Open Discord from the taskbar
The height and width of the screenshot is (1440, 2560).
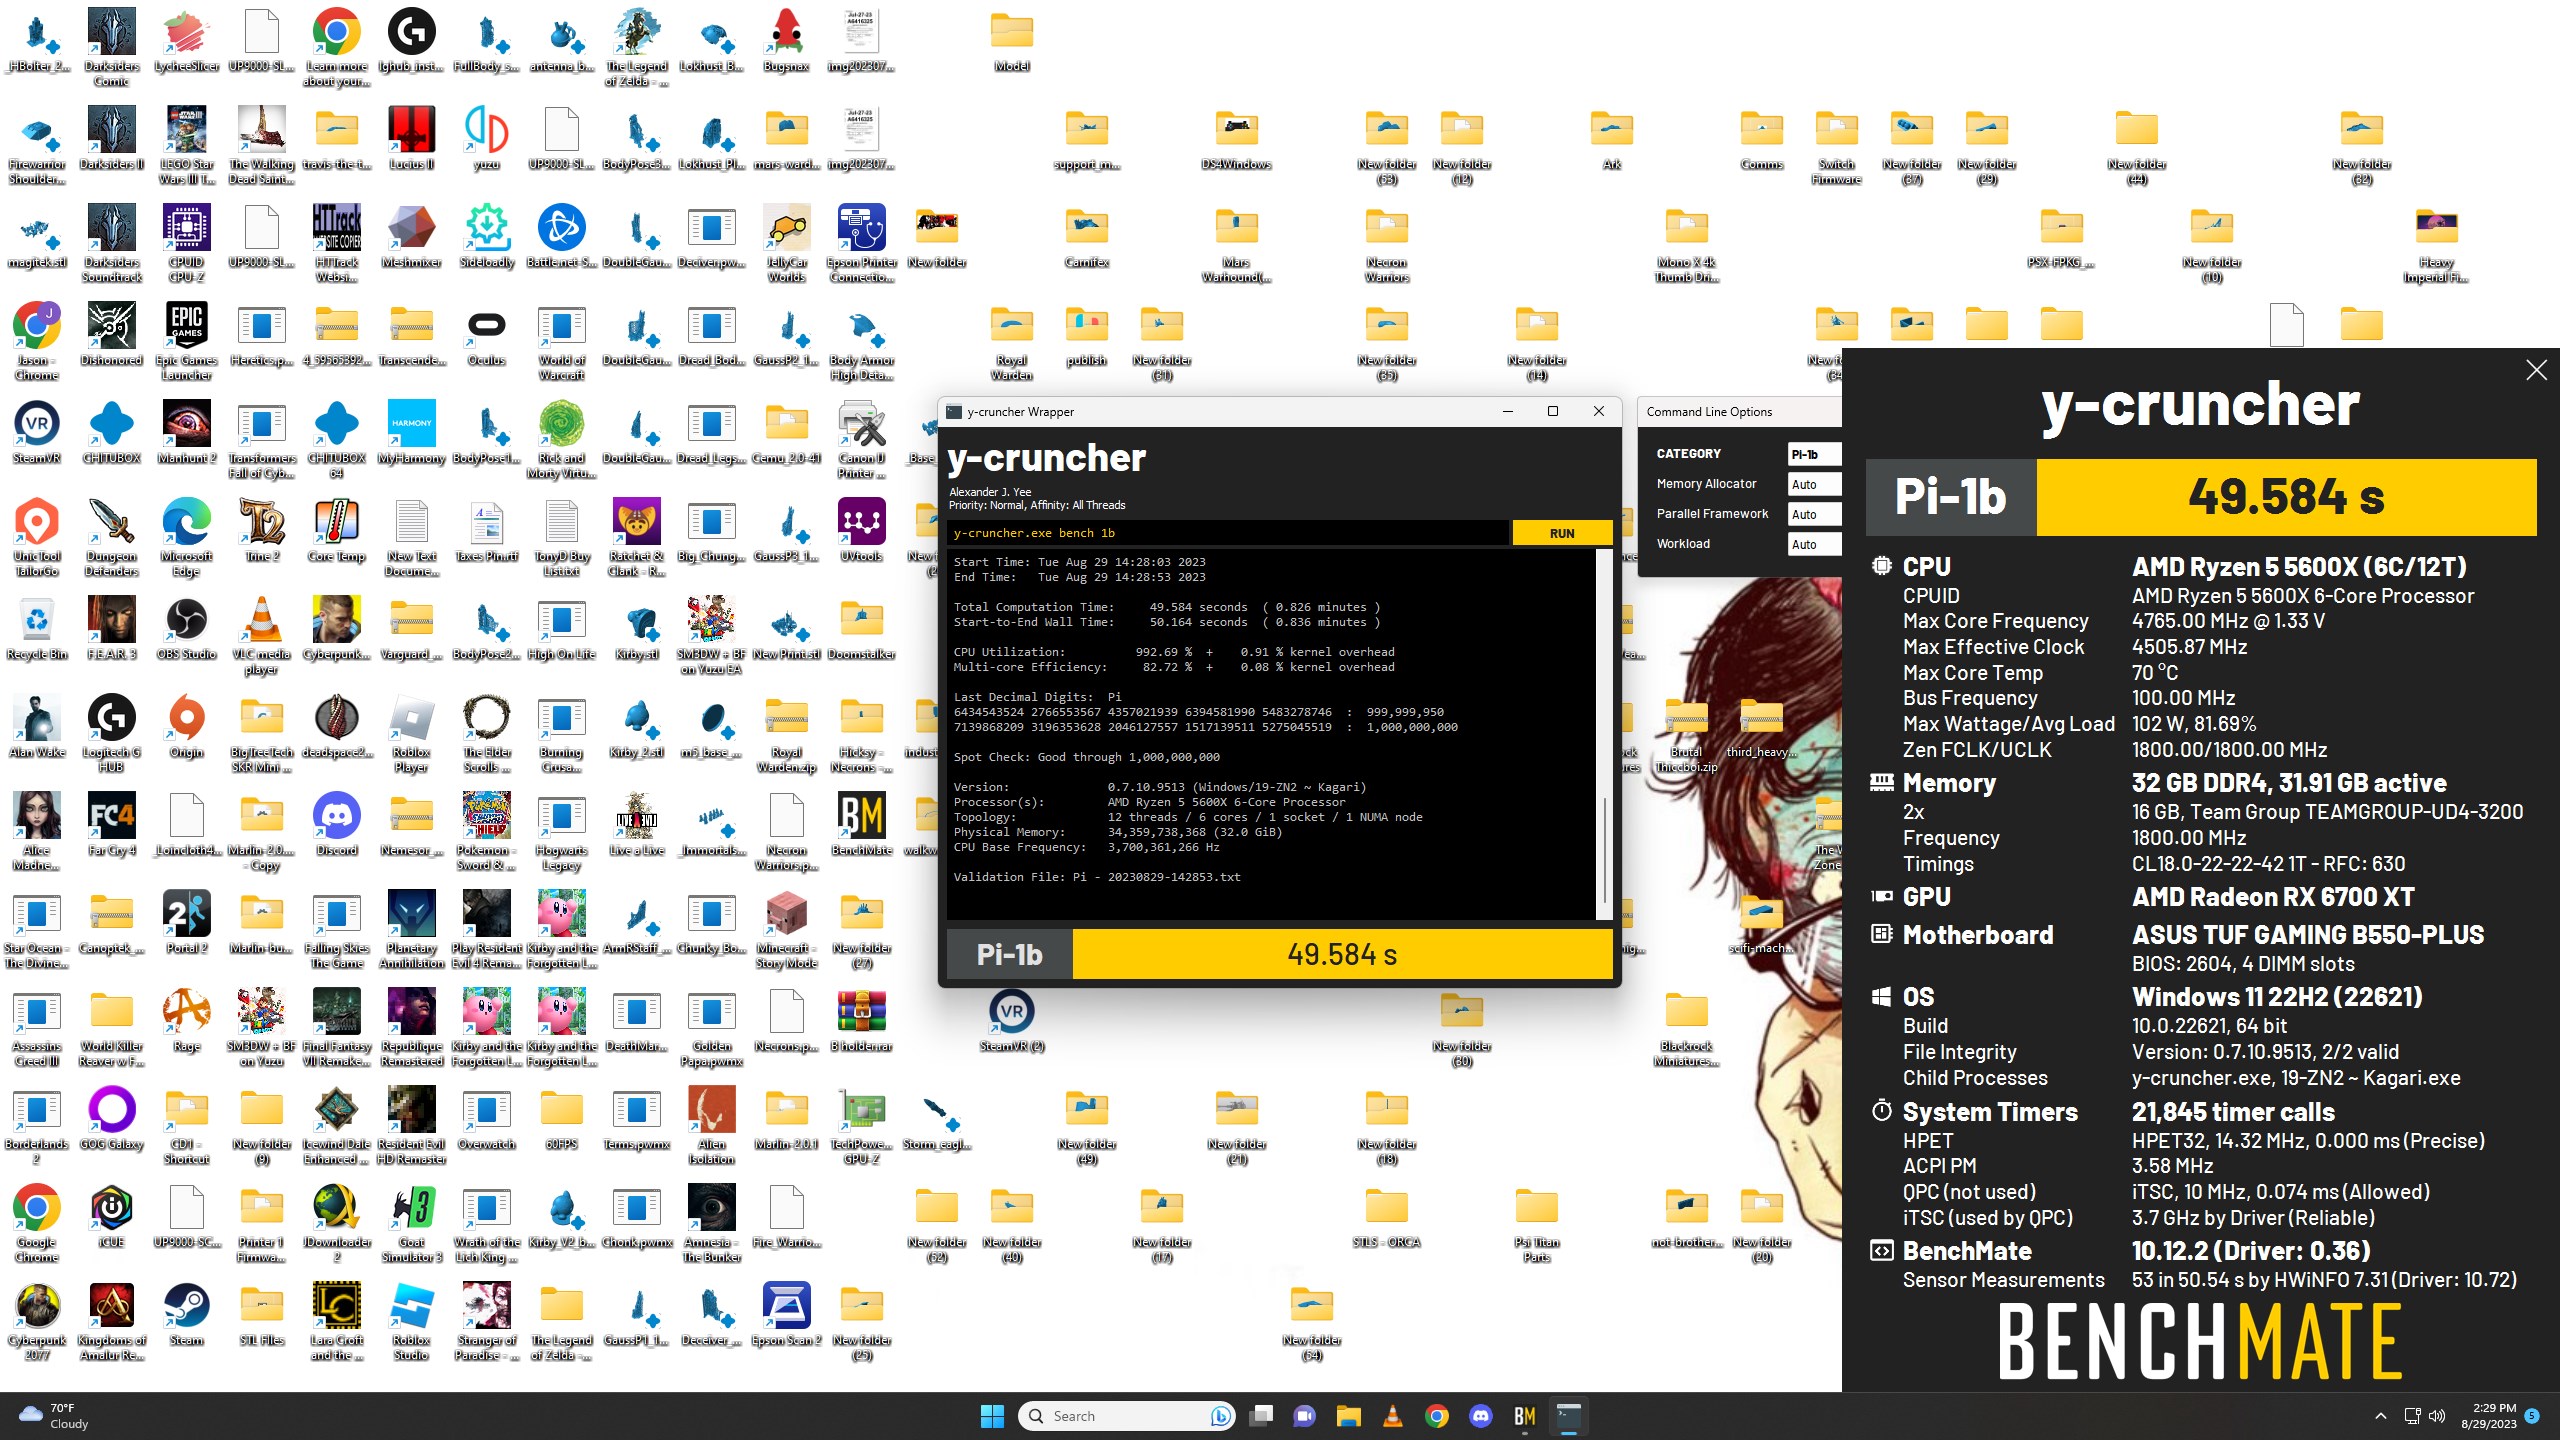pos(1481,1416)
